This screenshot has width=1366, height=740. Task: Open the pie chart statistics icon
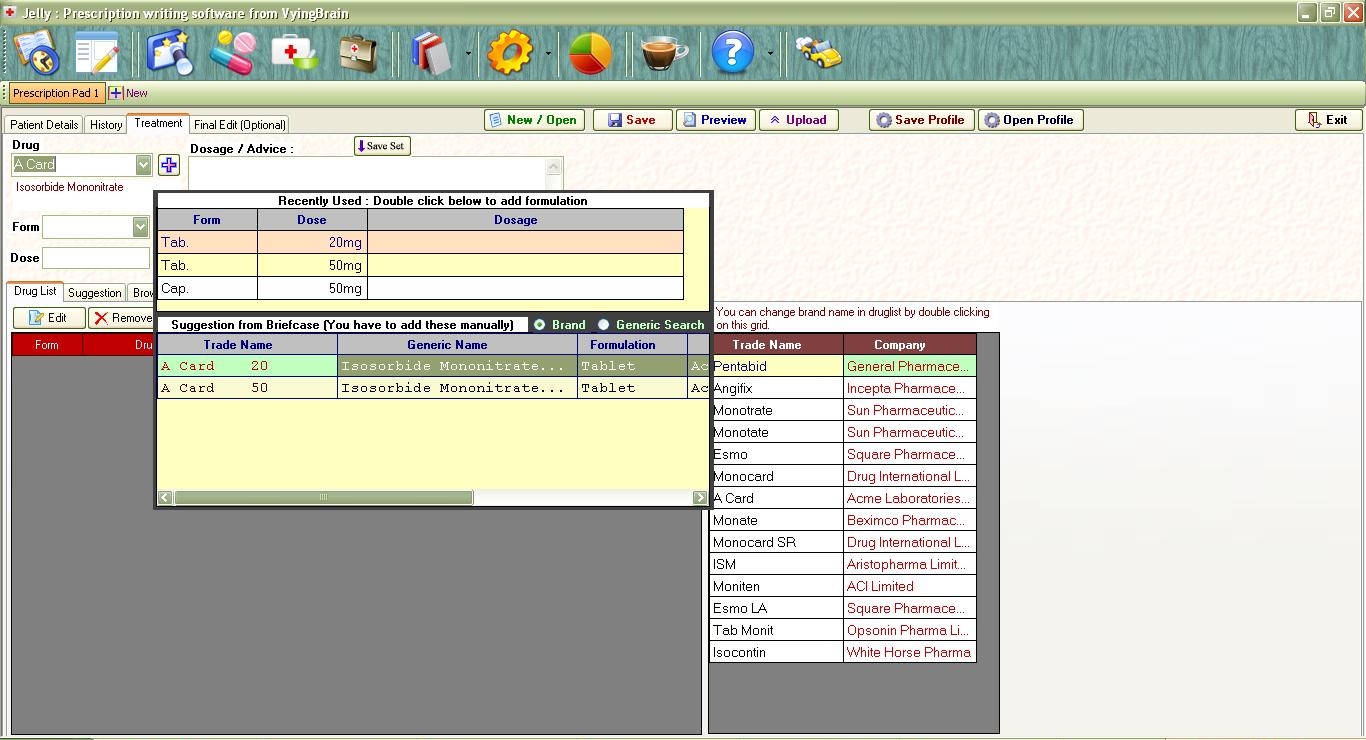590,52
